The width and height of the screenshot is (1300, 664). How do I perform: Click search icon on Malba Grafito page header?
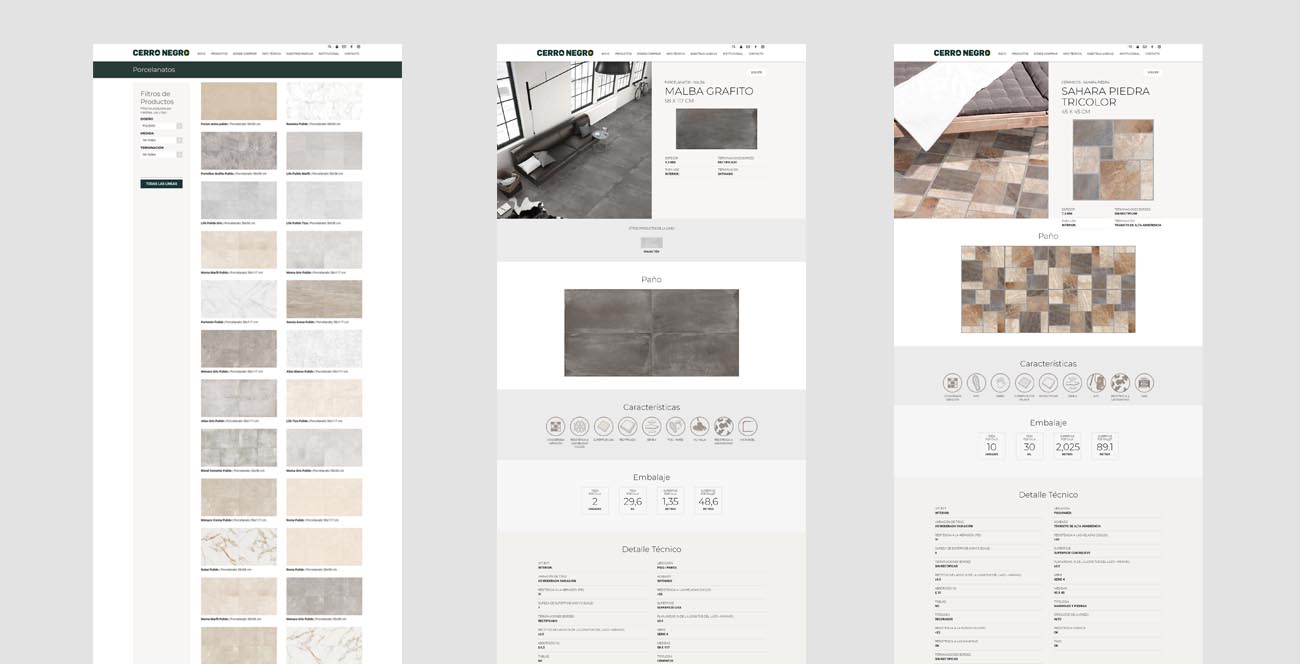pyautogui.click(x=734, y=47)
